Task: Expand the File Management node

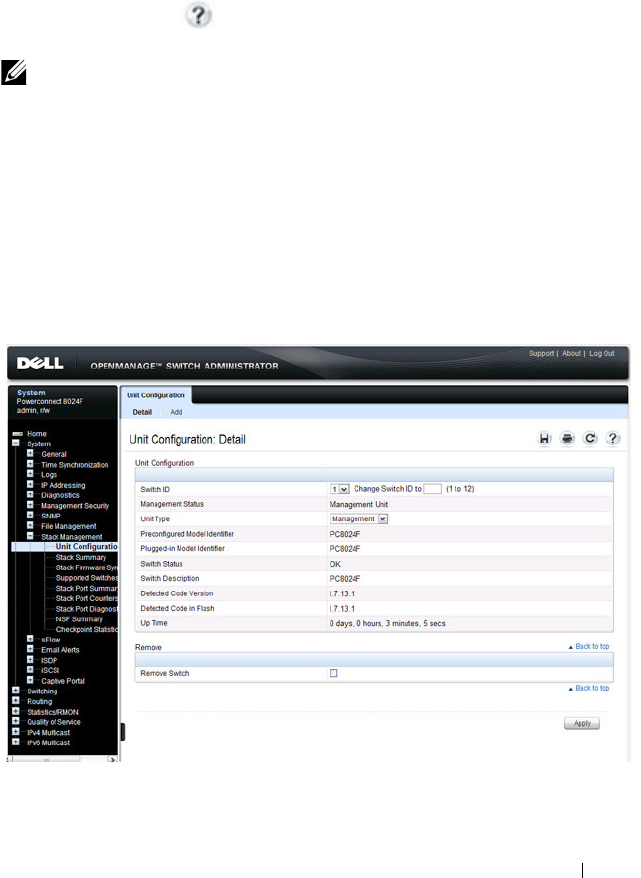Action: 30,526
